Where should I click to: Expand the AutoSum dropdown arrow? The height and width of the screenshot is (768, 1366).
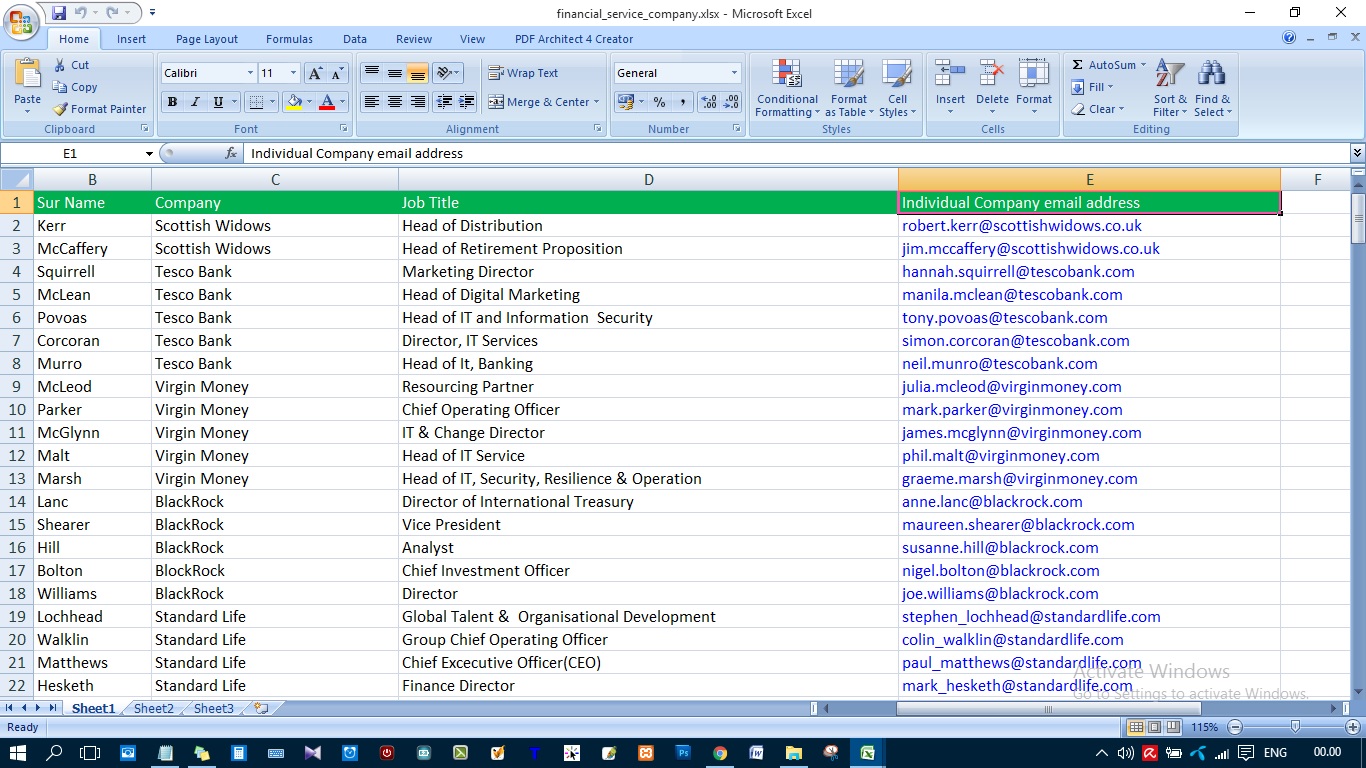point(1144,65)
